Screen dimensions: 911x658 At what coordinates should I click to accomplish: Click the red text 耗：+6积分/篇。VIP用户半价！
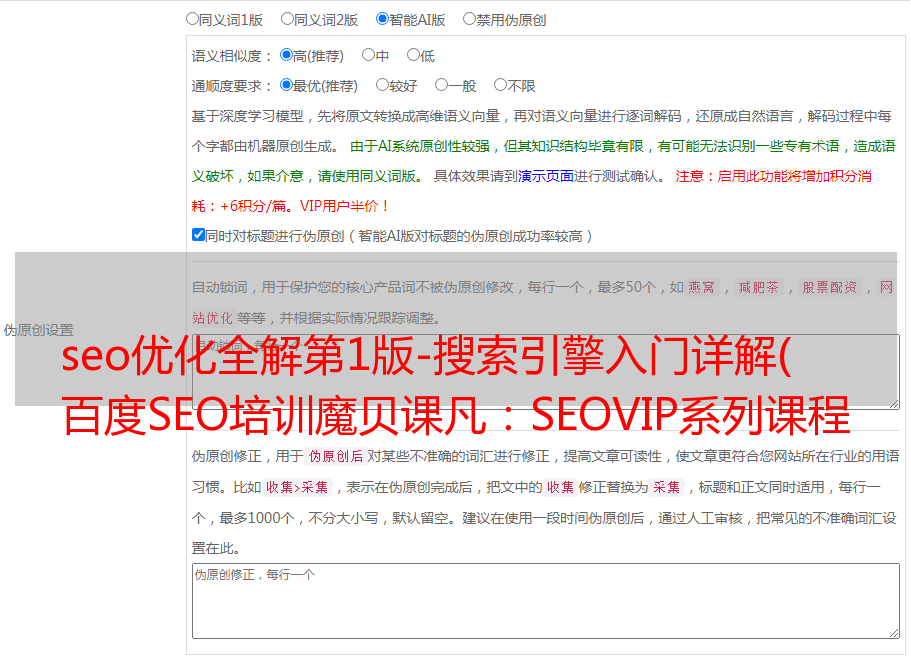[290, 206]
